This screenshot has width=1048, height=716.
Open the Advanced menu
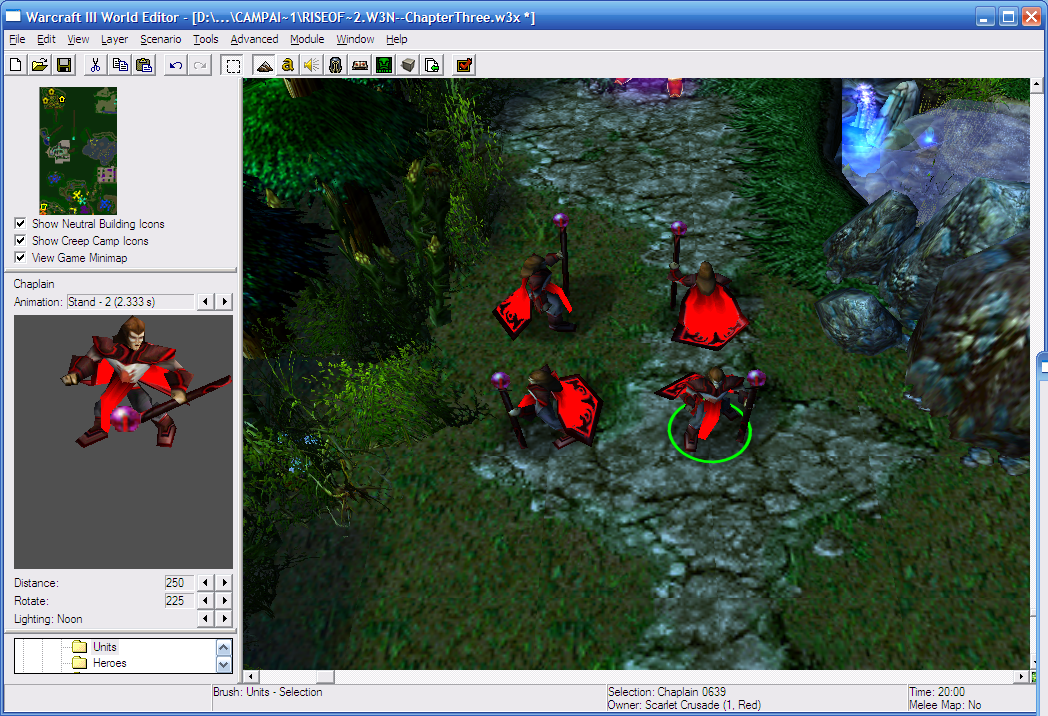point(254,39)
